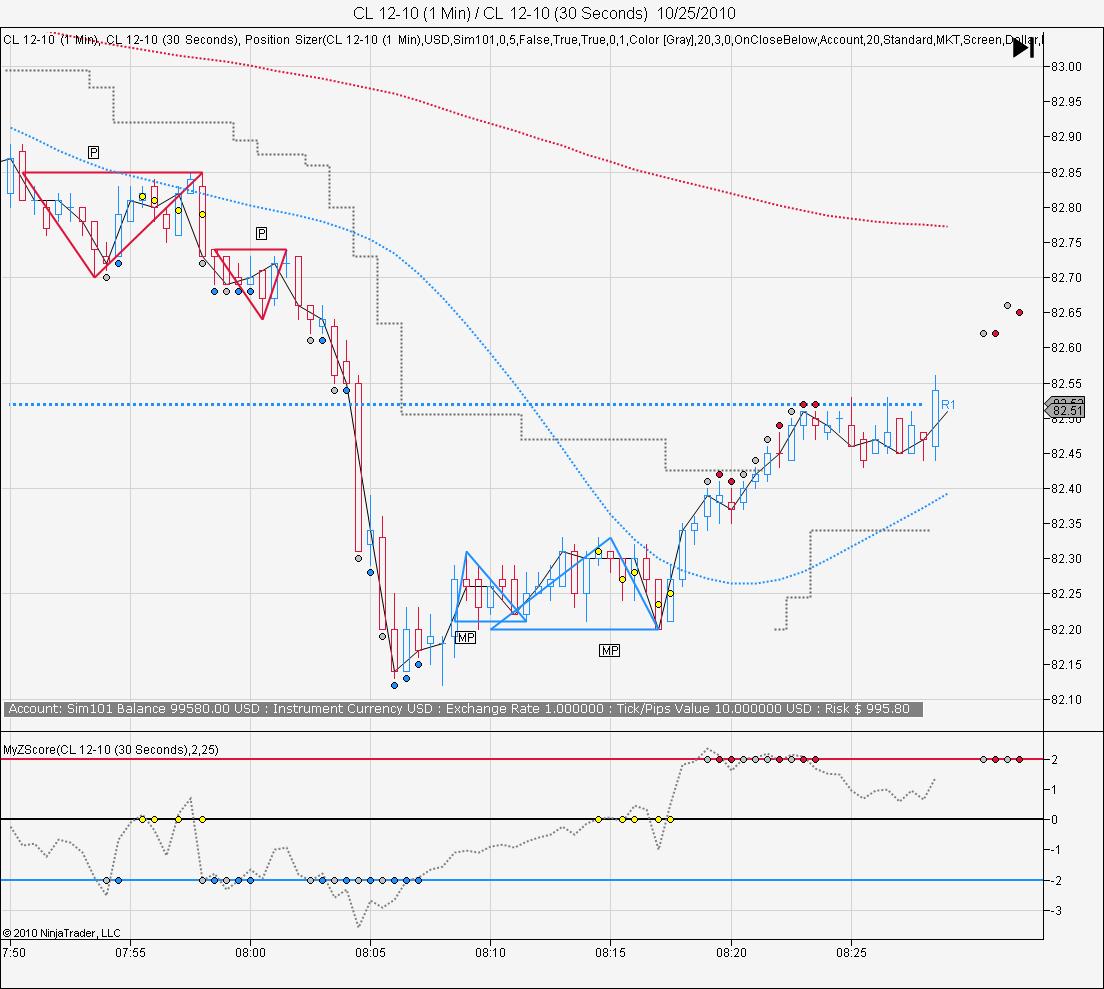Click the 82.75 price axis label
Viewport: 1104px width, 989px height.
click(1066, 242)
